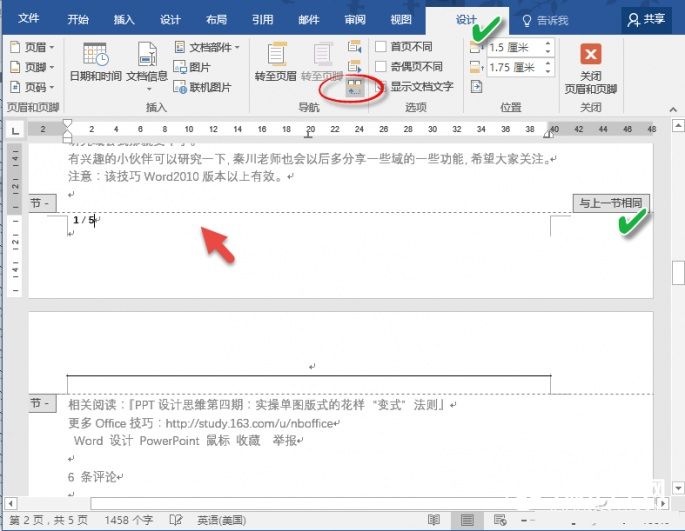Click the 与上一节相同 (Same as Previous) tag
The width and height of the screenshot is (685, 531).
point(611,203)
